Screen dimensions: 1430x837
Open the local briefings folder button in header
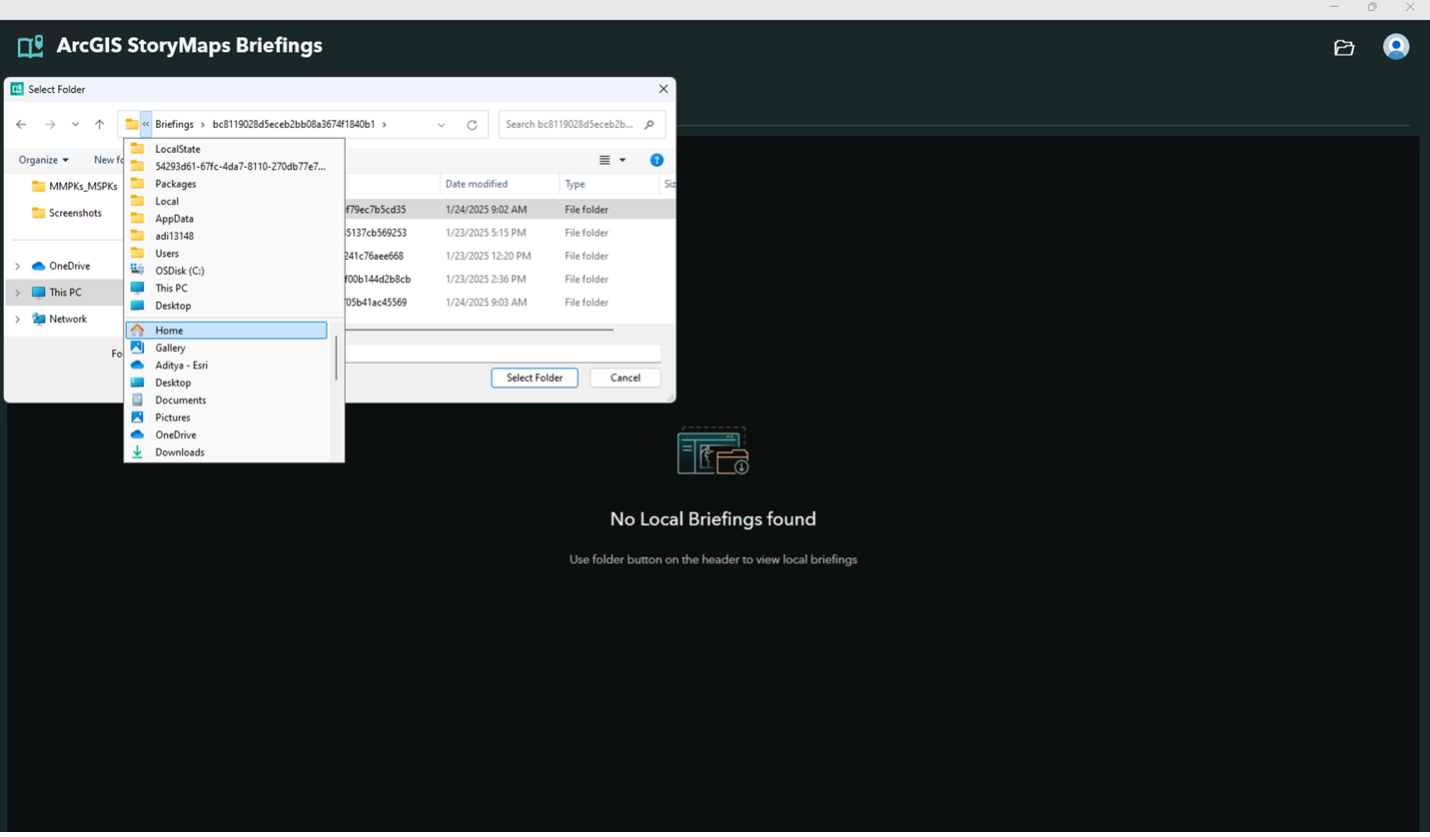pos(1344,47)
